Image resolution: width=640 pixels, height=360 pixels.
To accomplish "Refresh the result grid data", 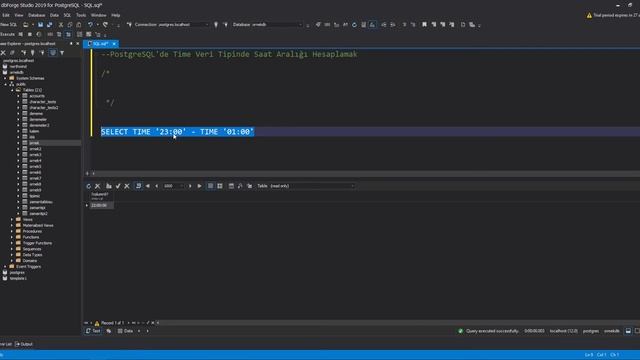I will click(89, 186).
